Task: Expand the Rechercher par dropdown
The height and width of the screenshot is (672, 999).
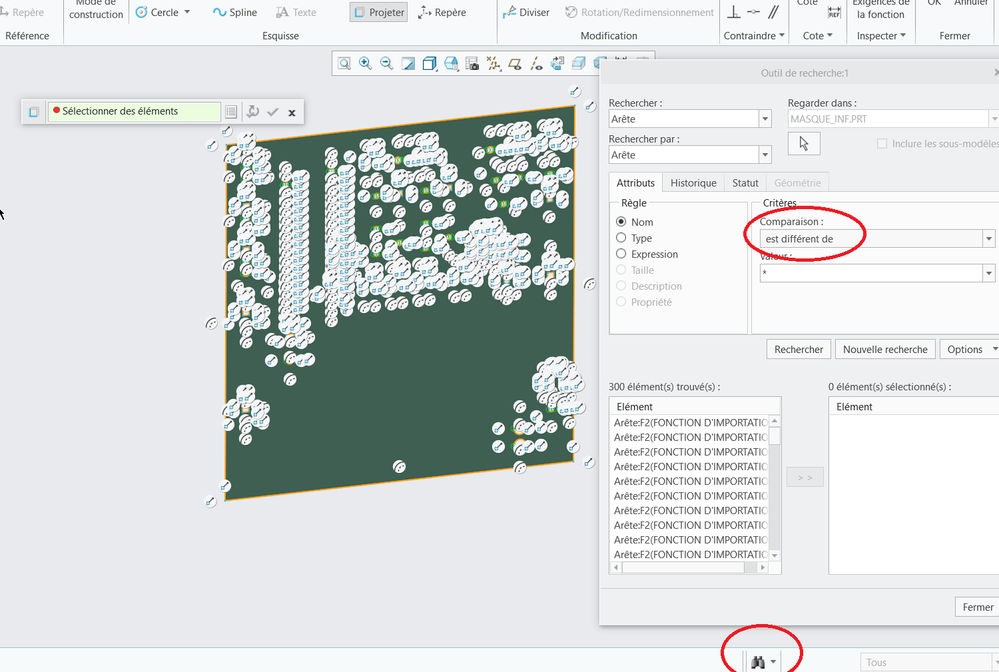Action: (x=765, y=155)
